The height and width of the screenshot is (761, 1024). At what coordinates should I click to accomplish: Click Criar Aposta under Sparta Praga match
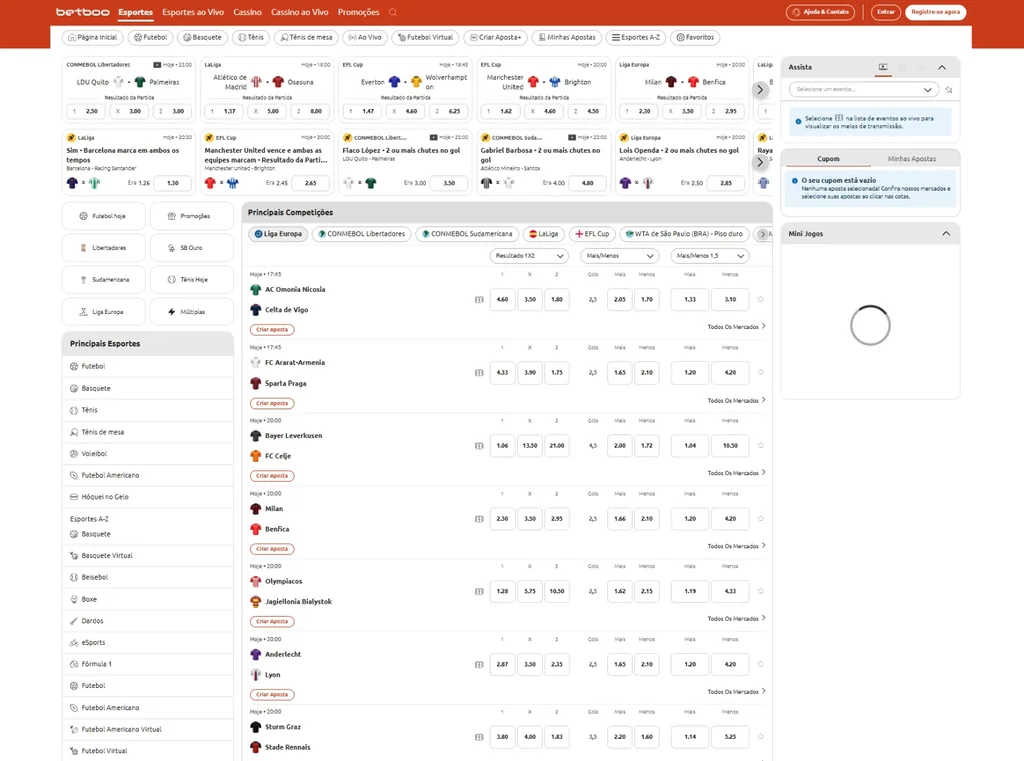[272, 403]
